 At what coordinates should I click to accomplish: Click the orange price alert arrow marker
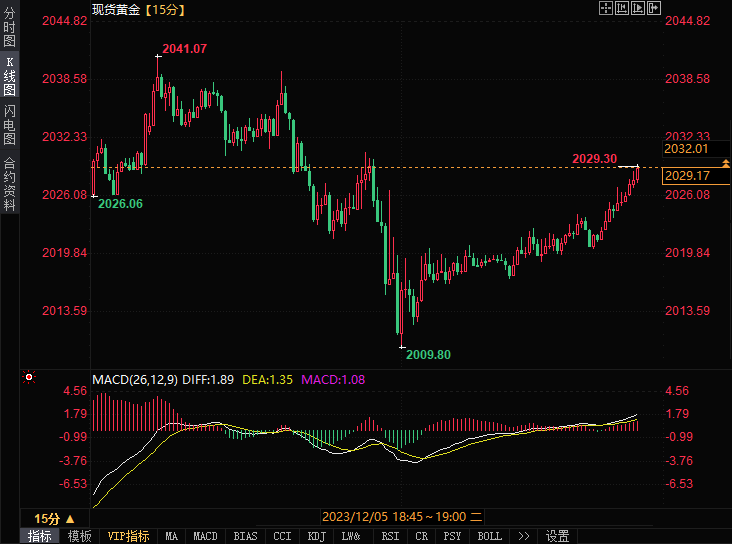pos(726,163)
